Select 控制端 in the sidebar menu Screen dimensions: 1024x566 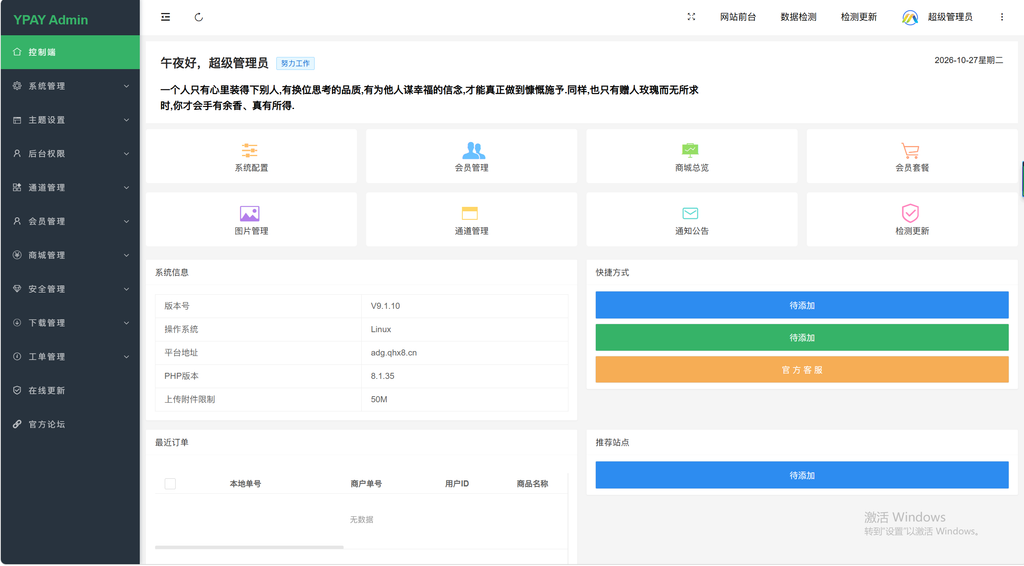(70, 52)
